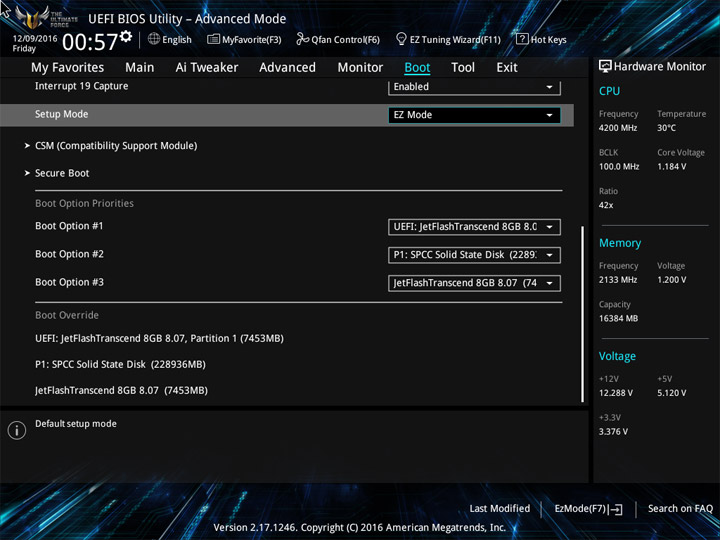Viewport: 720px width, 540px height.
Task: Click the +12V reading 12.288 V
Action: [616, 393]
